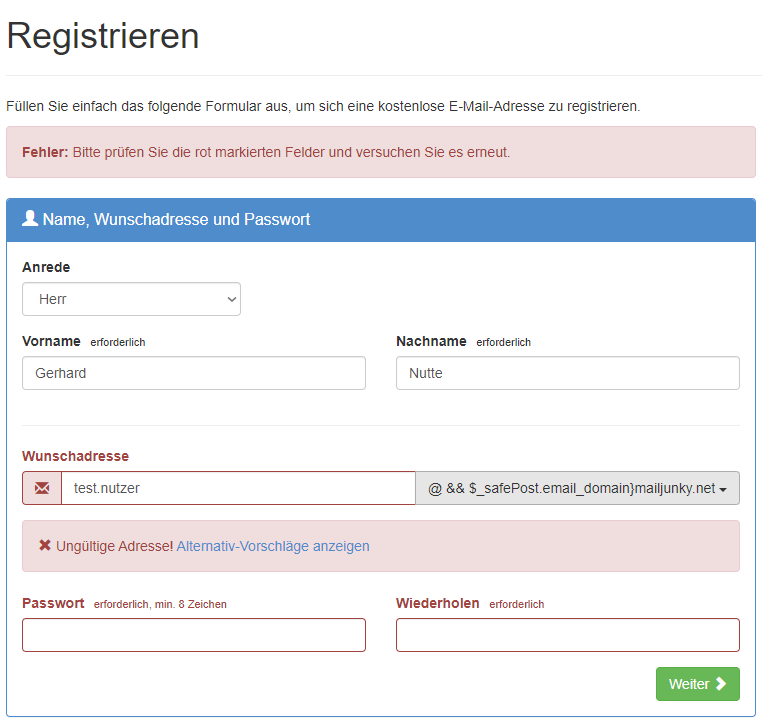Open the Anrede dropdown showing Herr

point(131,299)
